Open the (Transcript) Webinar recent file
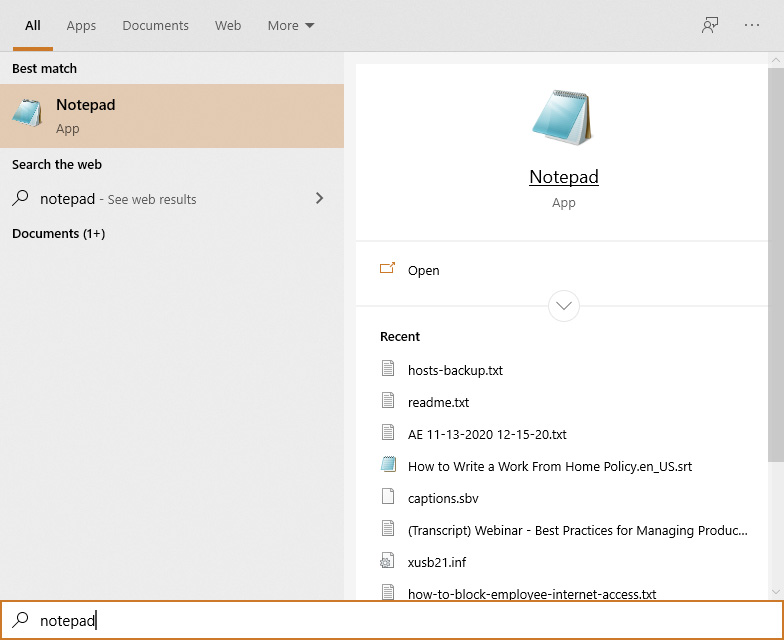 tap(578, 530)
